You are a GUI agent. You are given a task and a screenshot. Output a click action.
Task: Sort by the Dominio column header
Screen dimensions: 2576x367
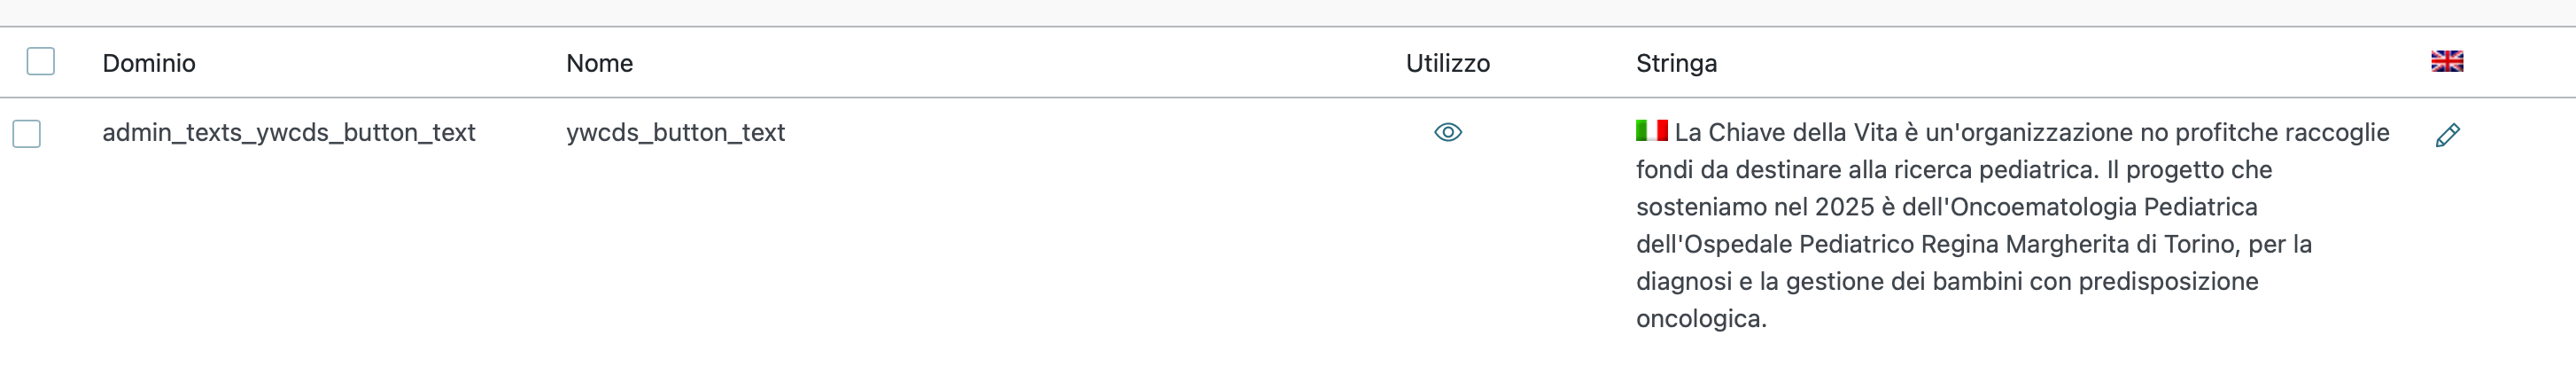coord(149,63)
